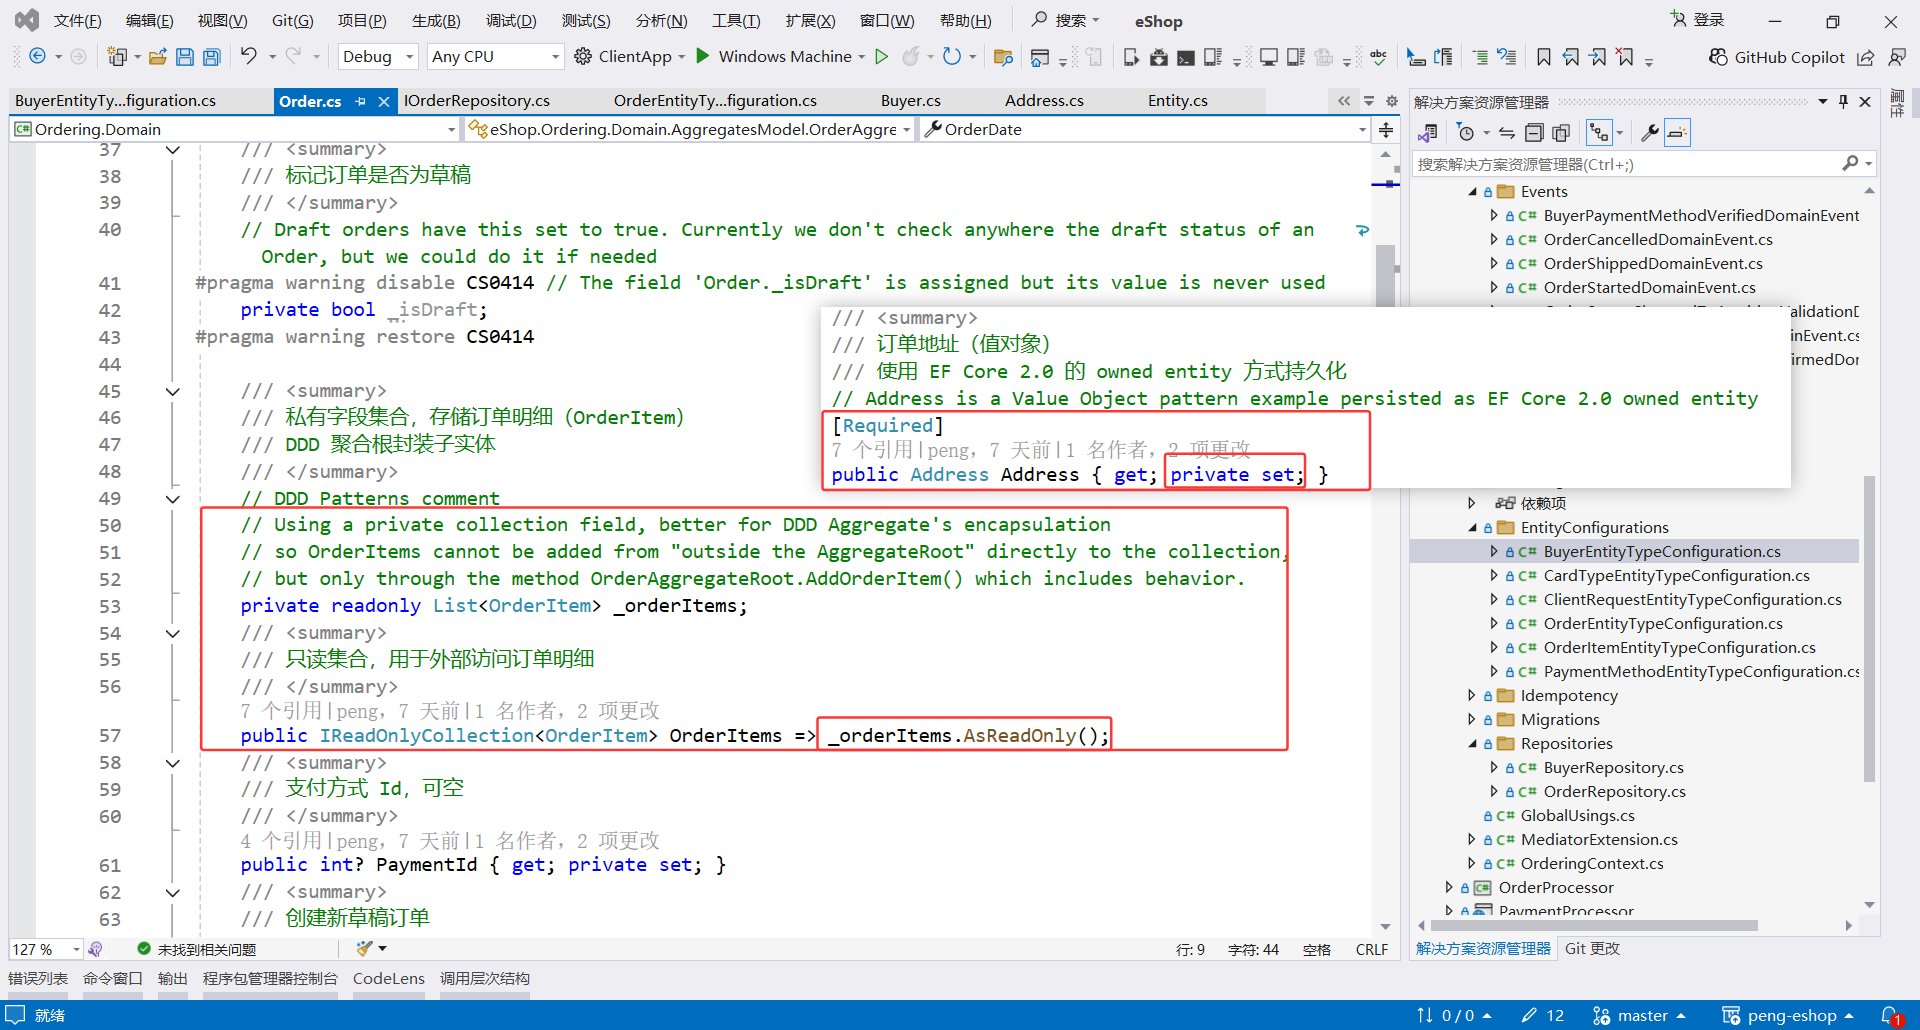Open the 工具(T) menu
Viewport: 1920px width, 1030px height.
point(736,21)
